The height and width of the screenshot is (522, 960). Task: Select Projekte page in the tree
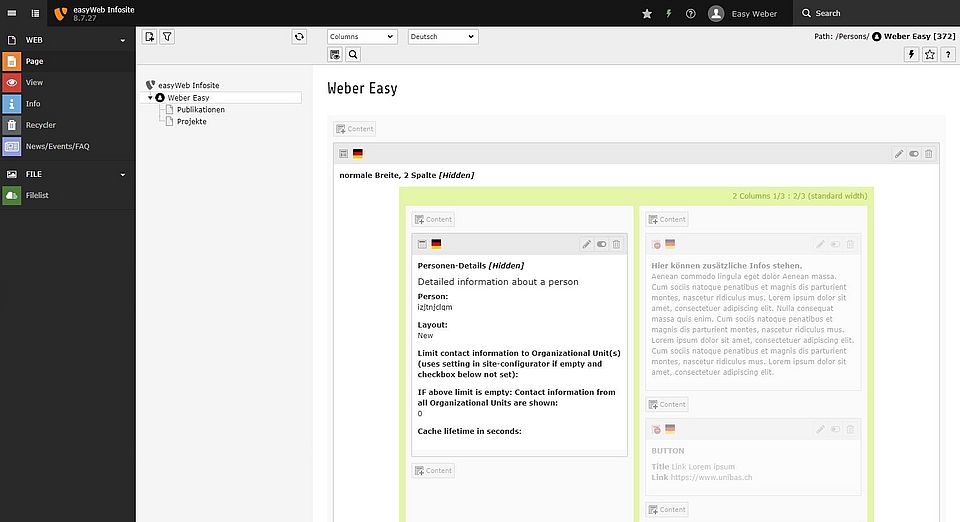[x=192, y=121]
